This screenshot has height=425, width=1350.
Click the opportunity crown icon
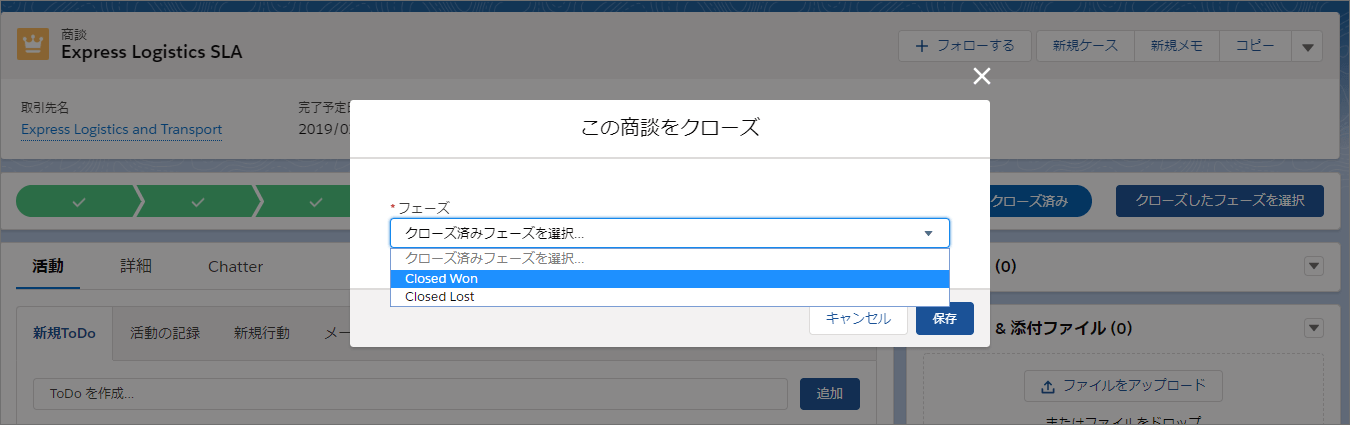pyautogui.click(x=35, y=45)
